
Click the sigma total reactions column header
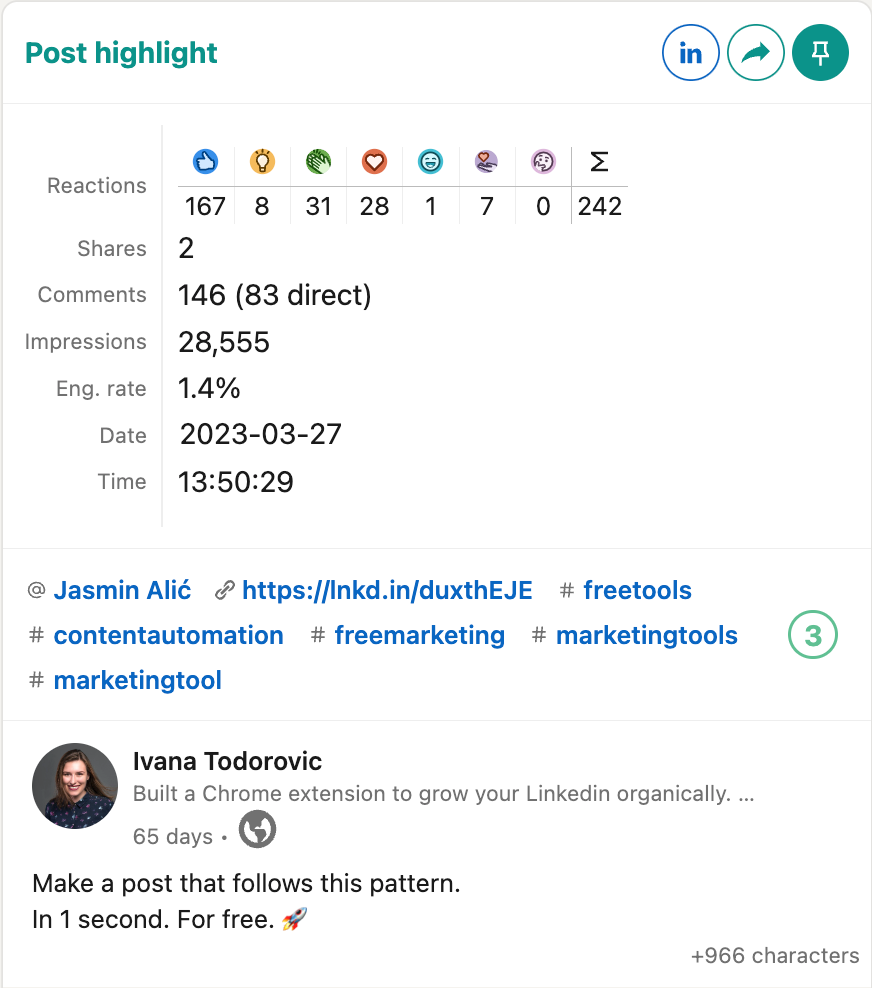598,161
